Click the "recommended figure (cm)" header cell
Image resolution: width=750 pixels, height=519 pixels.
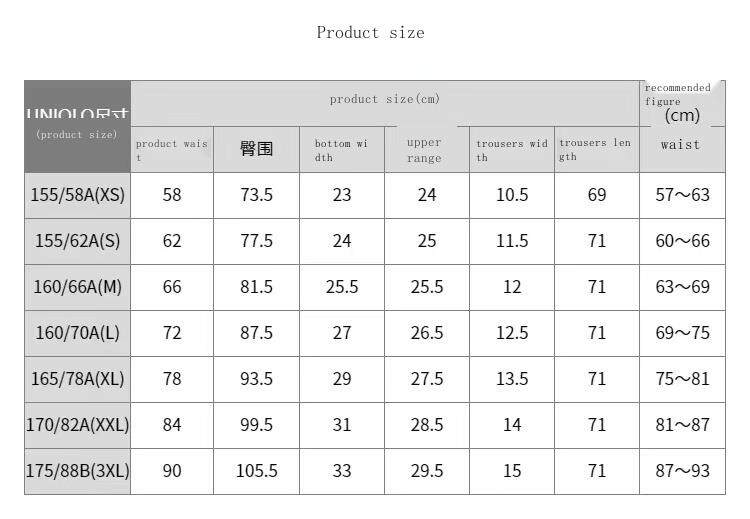(682, 103)
